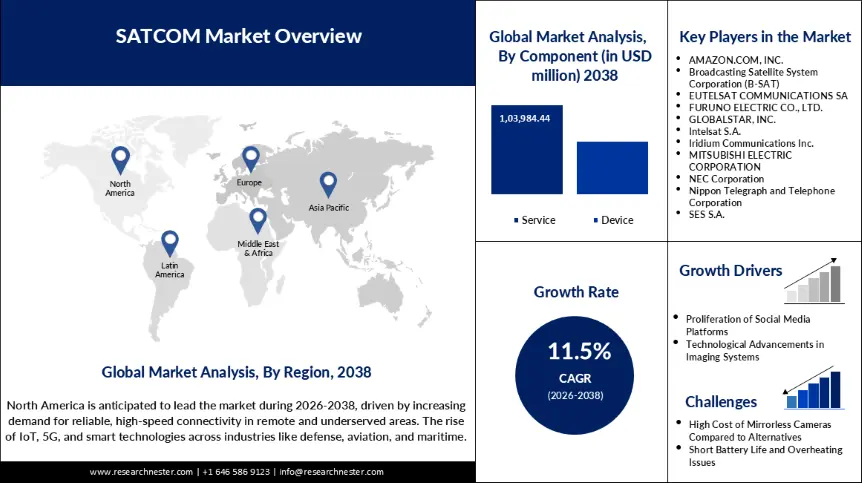
Task: Click the 'Growth Drivers' heading
Action: pyautogui.click(x=731, y=270)
